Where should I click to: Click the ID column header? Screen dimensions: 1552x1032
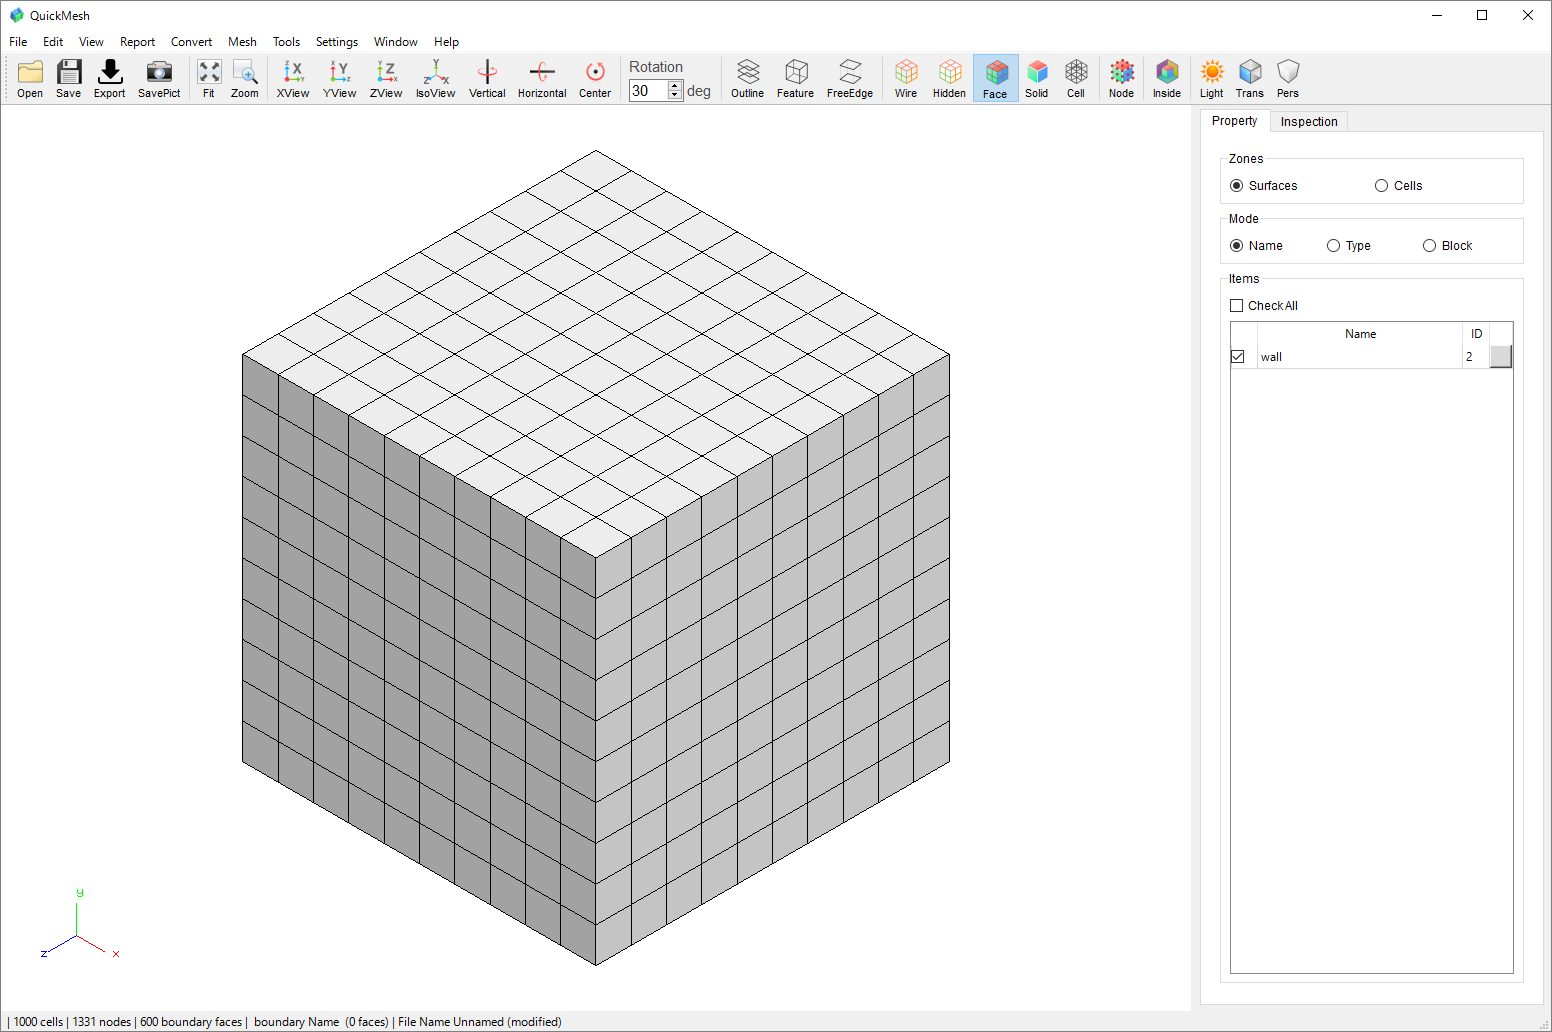click(1476, 334)
